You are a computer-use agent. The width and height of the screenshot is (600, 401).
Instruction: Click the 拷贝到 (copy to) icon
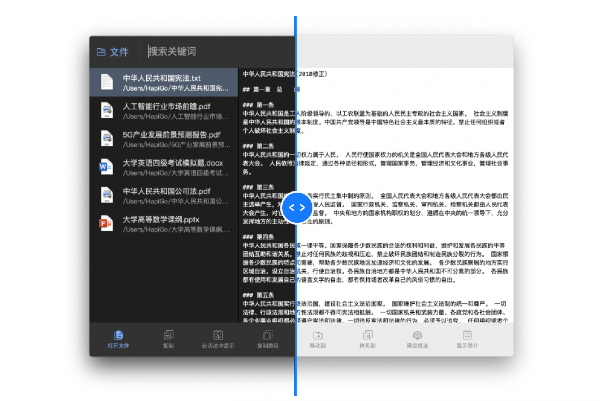coord(368,335)
